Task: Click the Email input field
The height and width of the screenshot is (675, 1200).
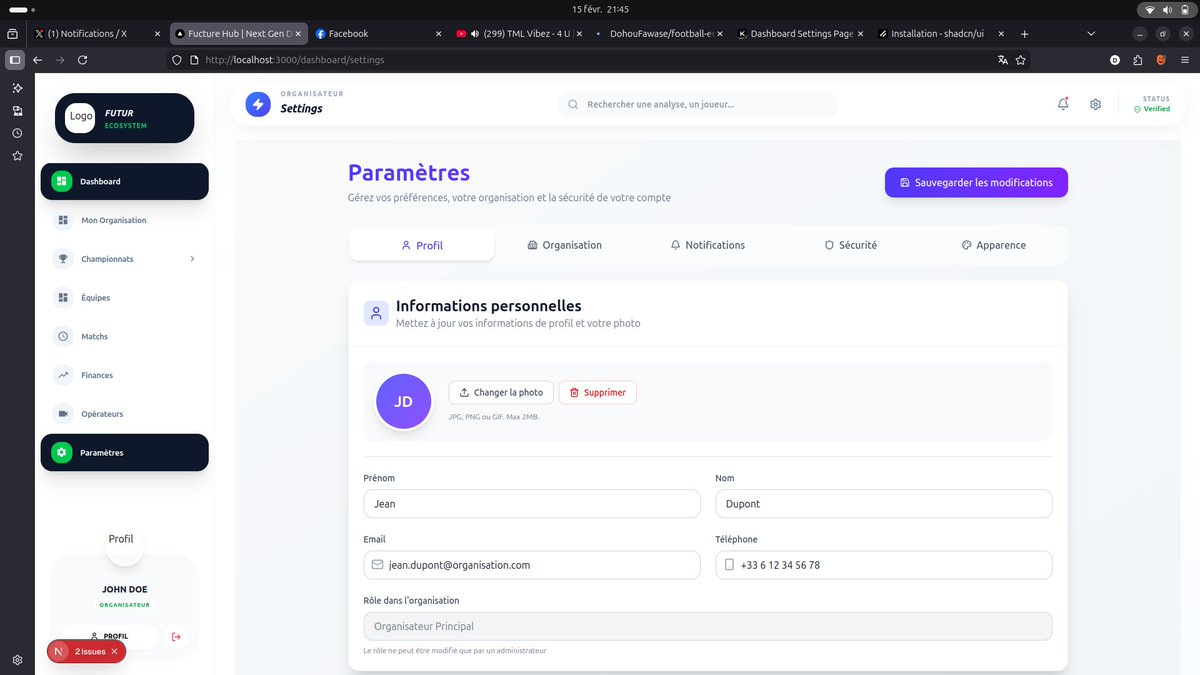Action: coord(532,565)
